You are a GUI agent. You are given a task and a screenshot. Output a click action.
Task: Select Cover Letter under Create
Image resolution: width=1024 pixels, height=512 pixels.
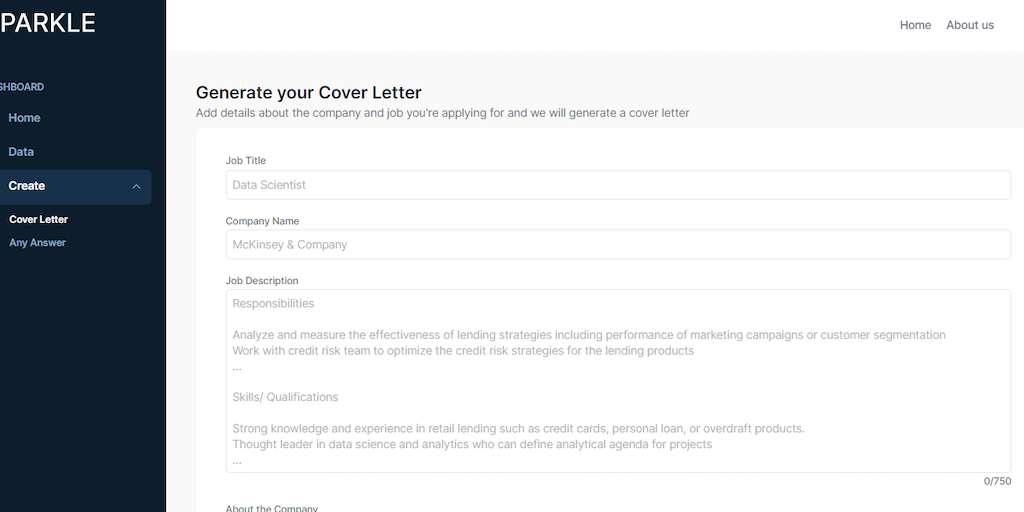[38, 220]
